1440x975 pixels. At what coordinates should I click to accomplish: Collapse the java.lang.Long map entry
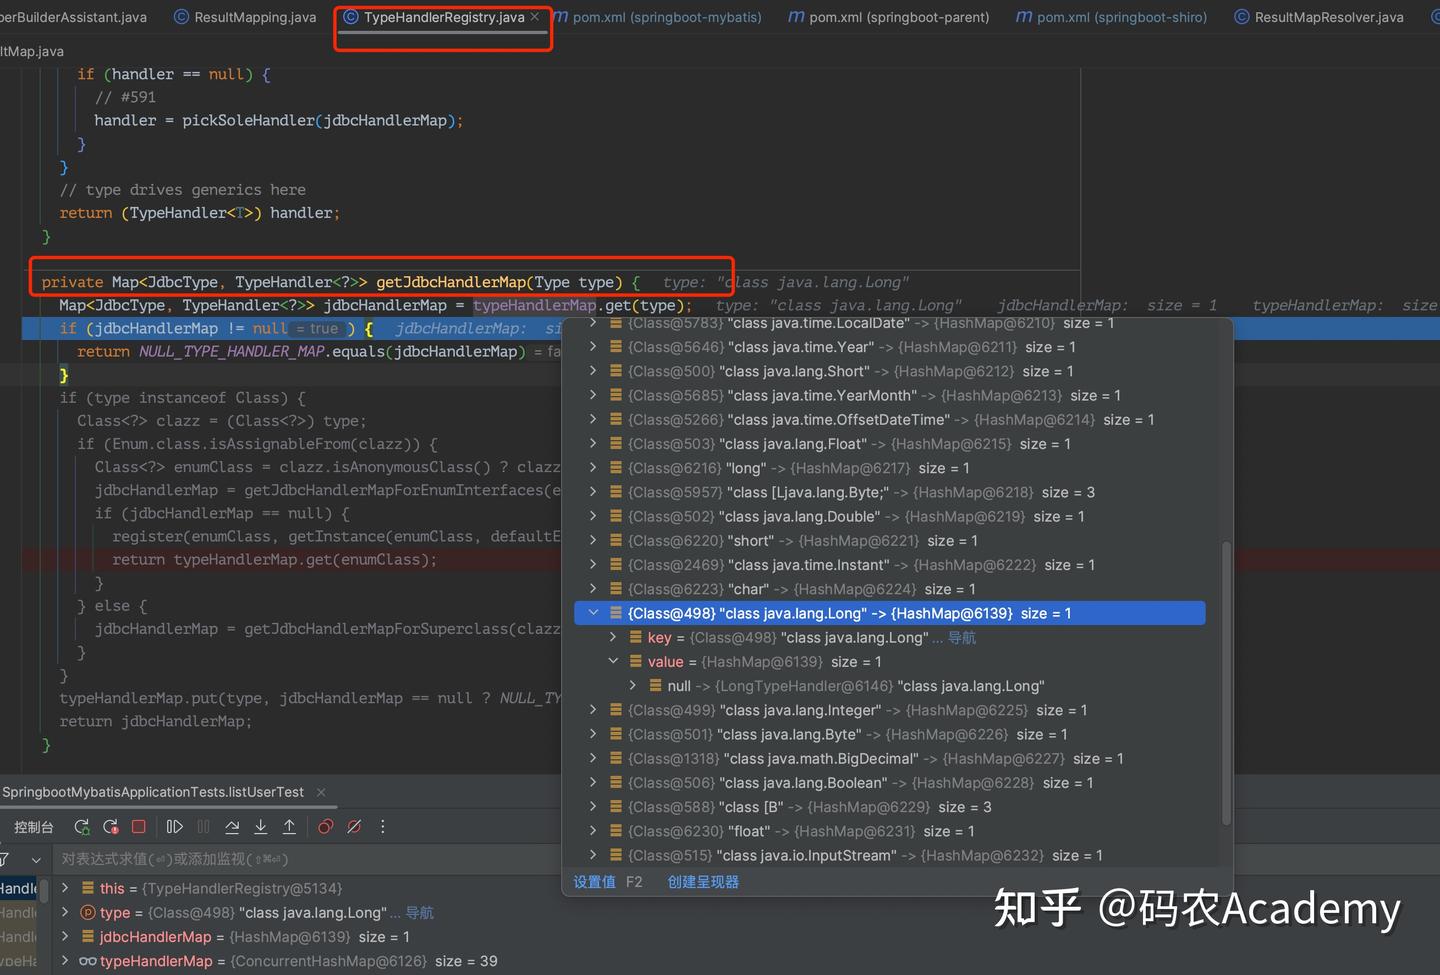coord(593,613)
